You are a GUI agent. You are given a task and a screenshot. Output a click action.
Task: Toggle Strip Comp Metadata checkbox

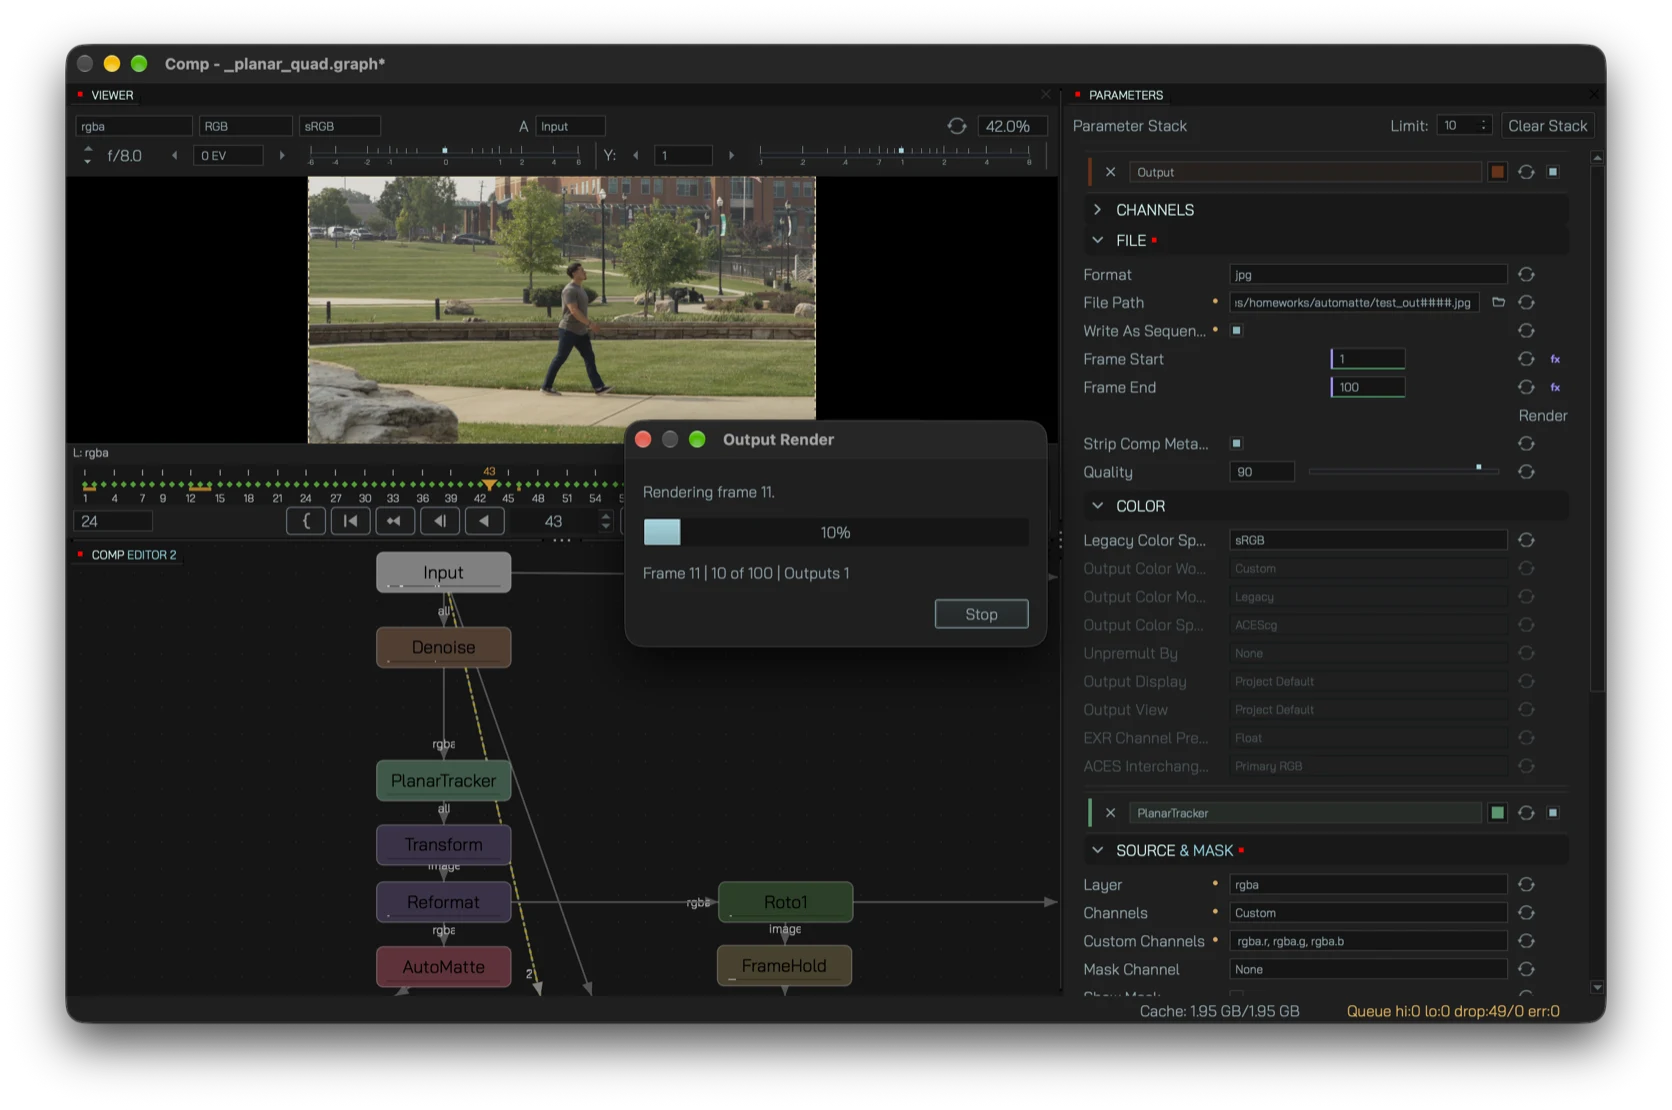point(1237,443)
